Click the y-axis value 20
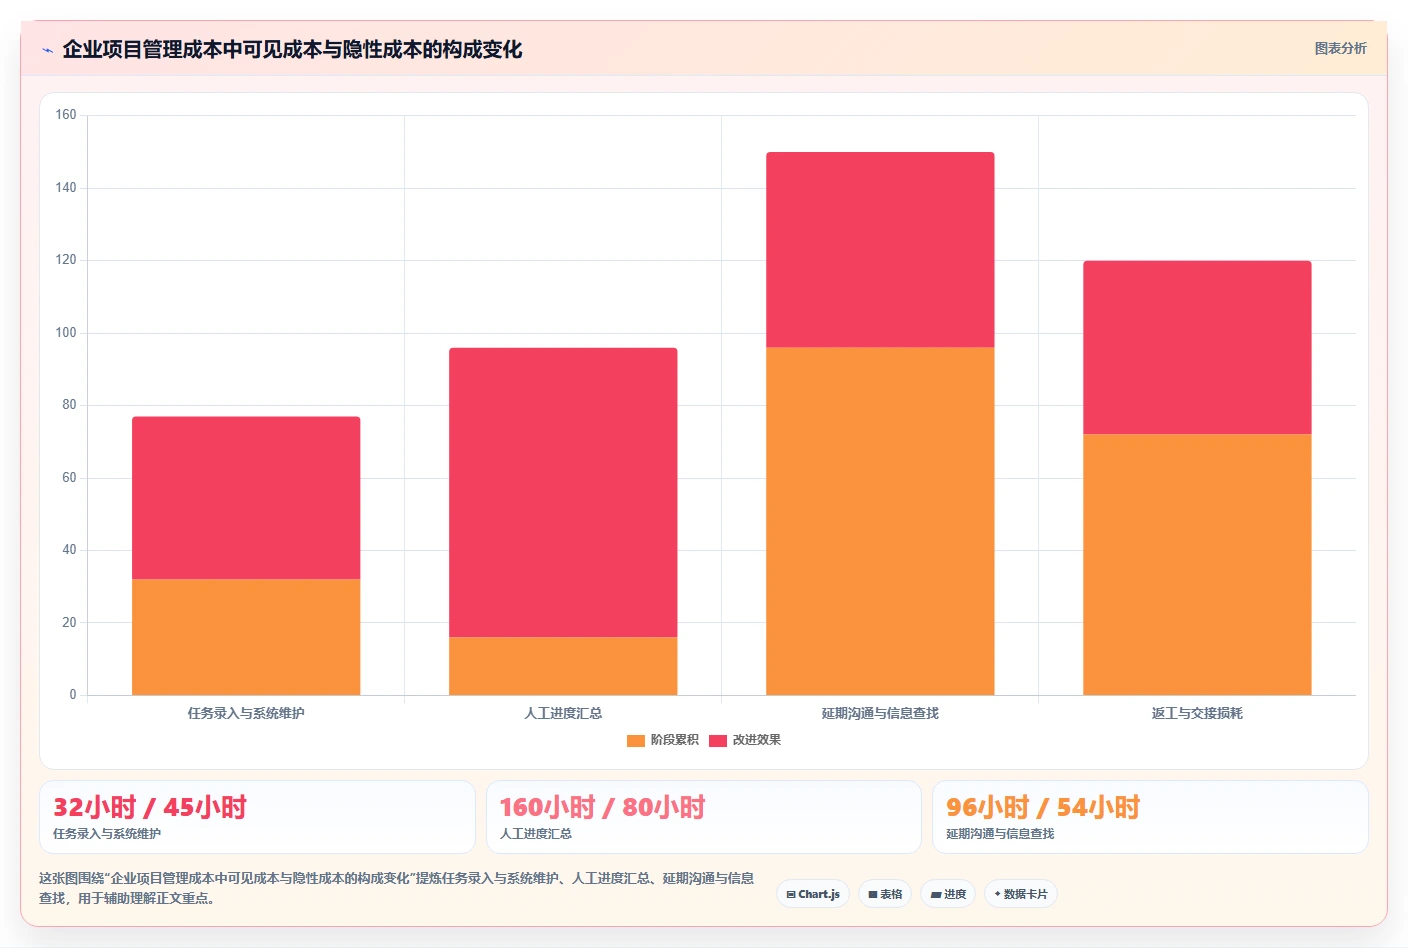 69,623
